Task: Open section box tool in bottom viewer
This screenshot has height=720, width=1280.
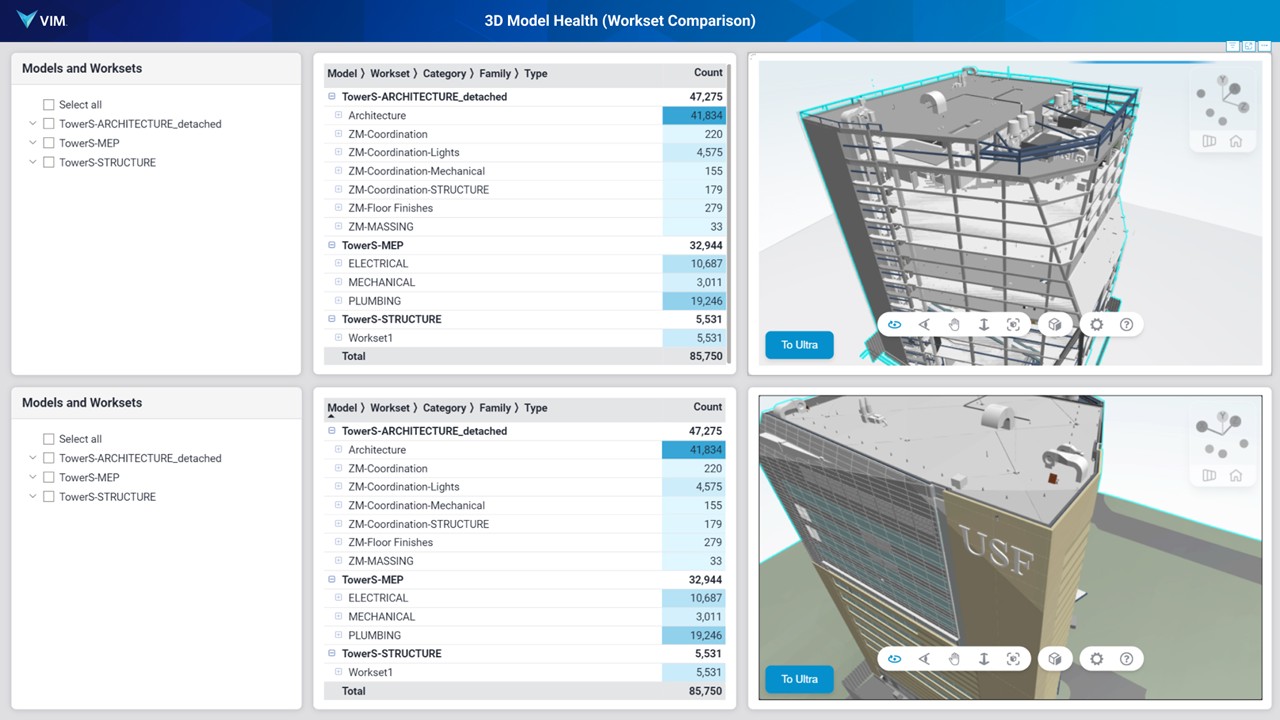Action: [x=1054, y=659]
